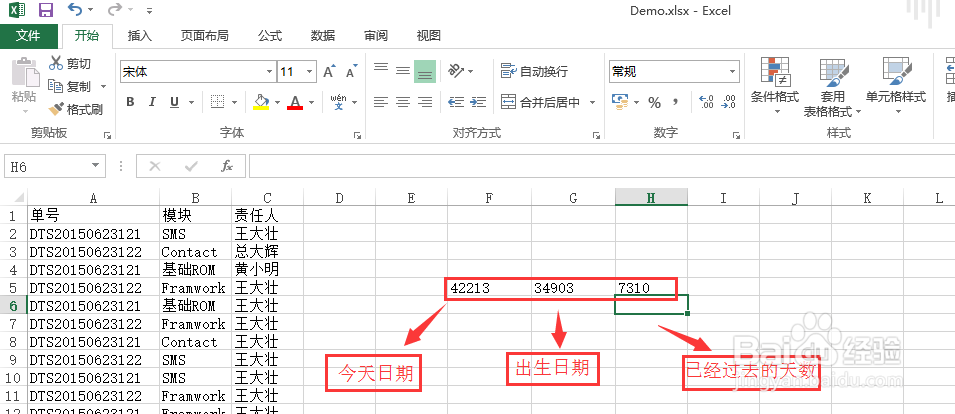Click the cell borders icon
Screen dimensions: 955x414
click(x=217, y=102)
